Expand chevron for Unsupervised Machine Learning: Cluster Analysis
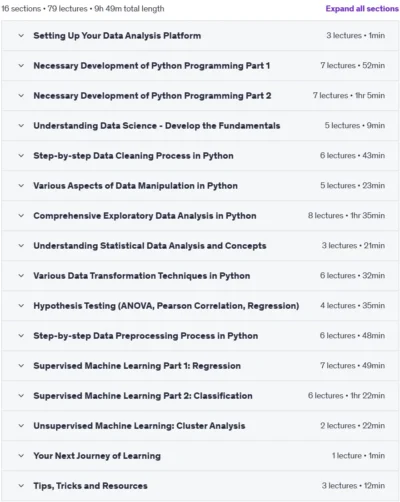 click(21, 425)
